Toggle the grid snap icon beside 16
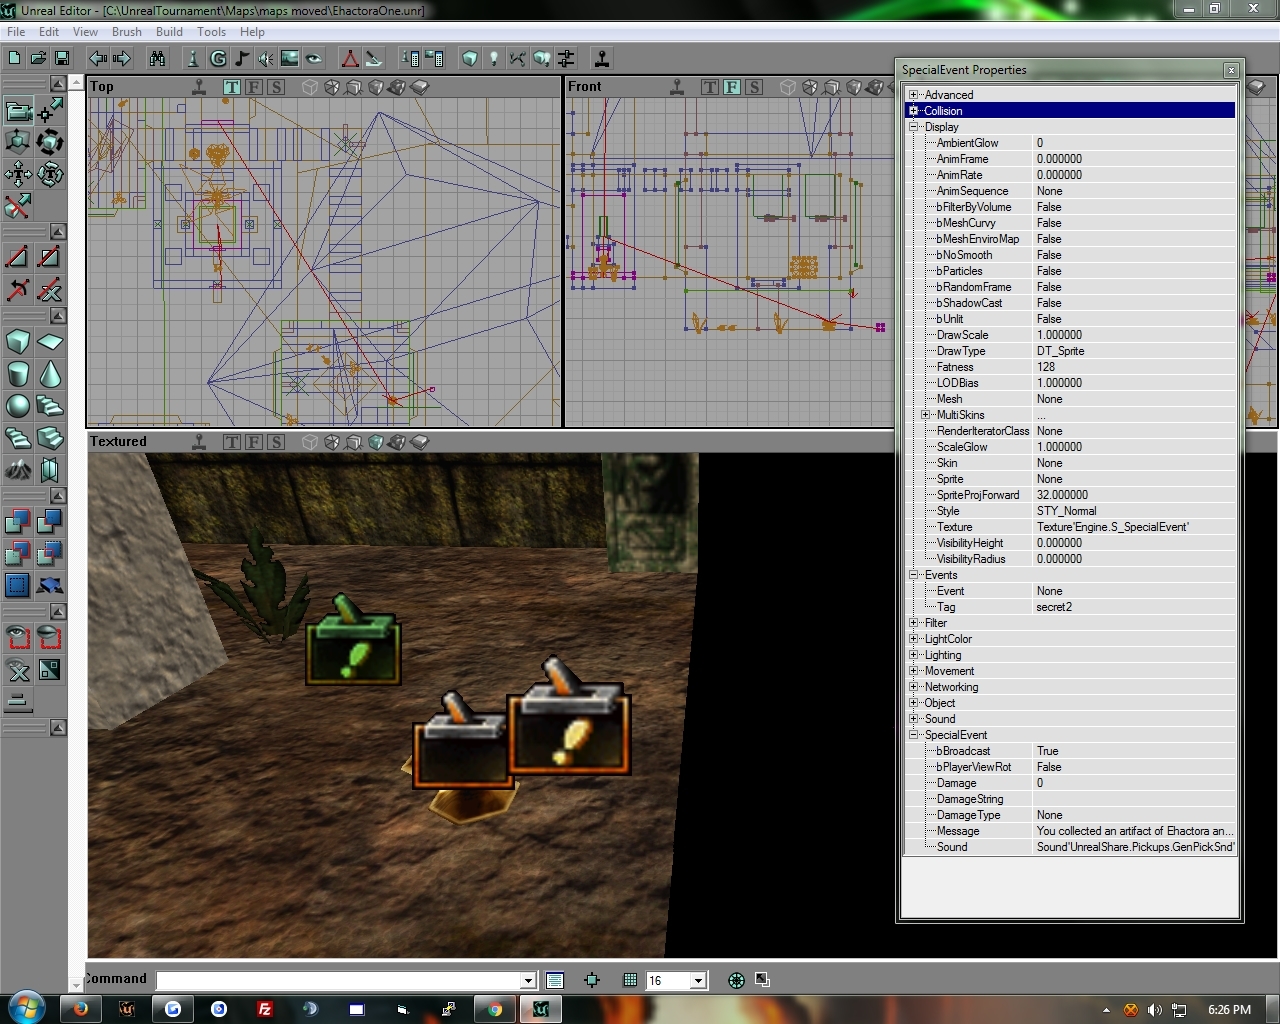1280x1024 pixels. click(630, 980)
